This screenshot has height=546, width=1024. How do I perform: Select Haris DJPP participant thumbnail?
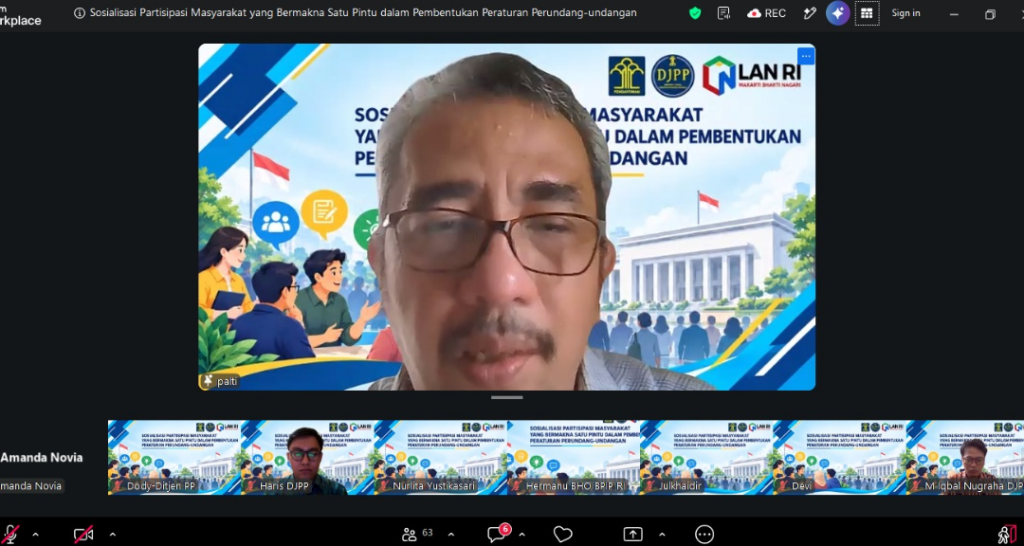click(308, 457)
